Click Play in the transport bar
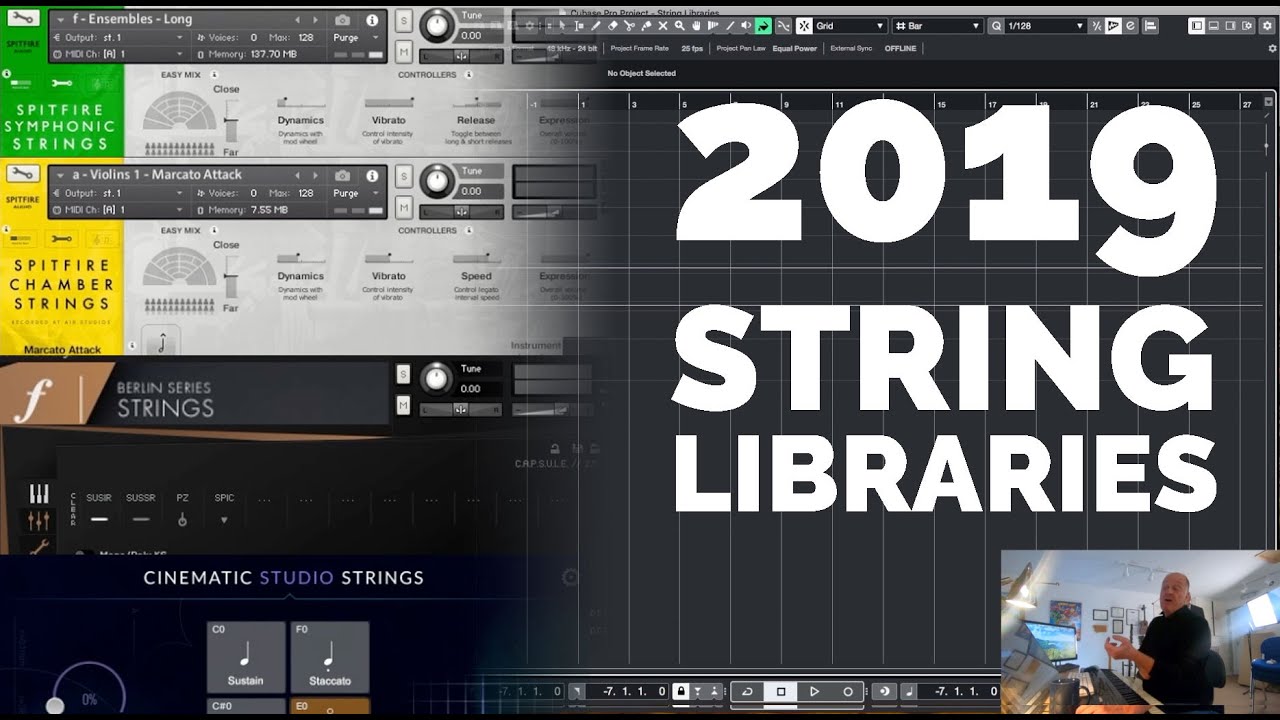Image resolution: width=1280 pixels, height=720 pixels. (x=814, y=691)
